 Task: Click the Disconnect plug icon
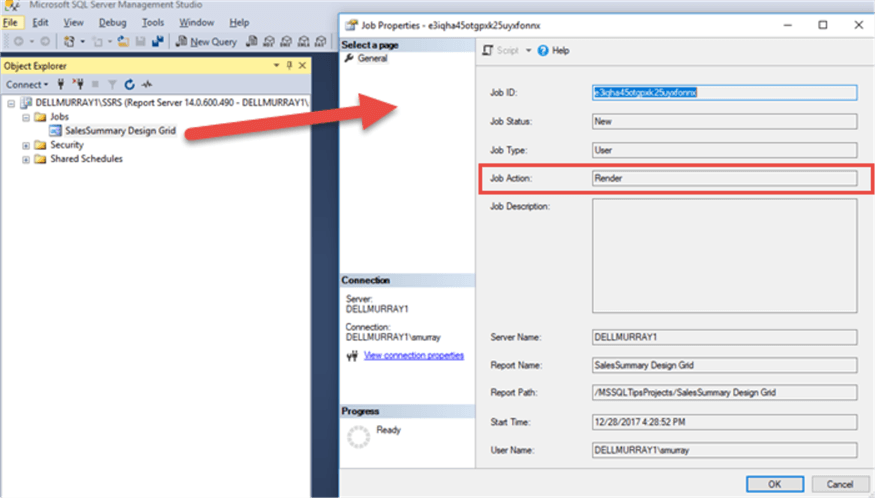[78, 84]
